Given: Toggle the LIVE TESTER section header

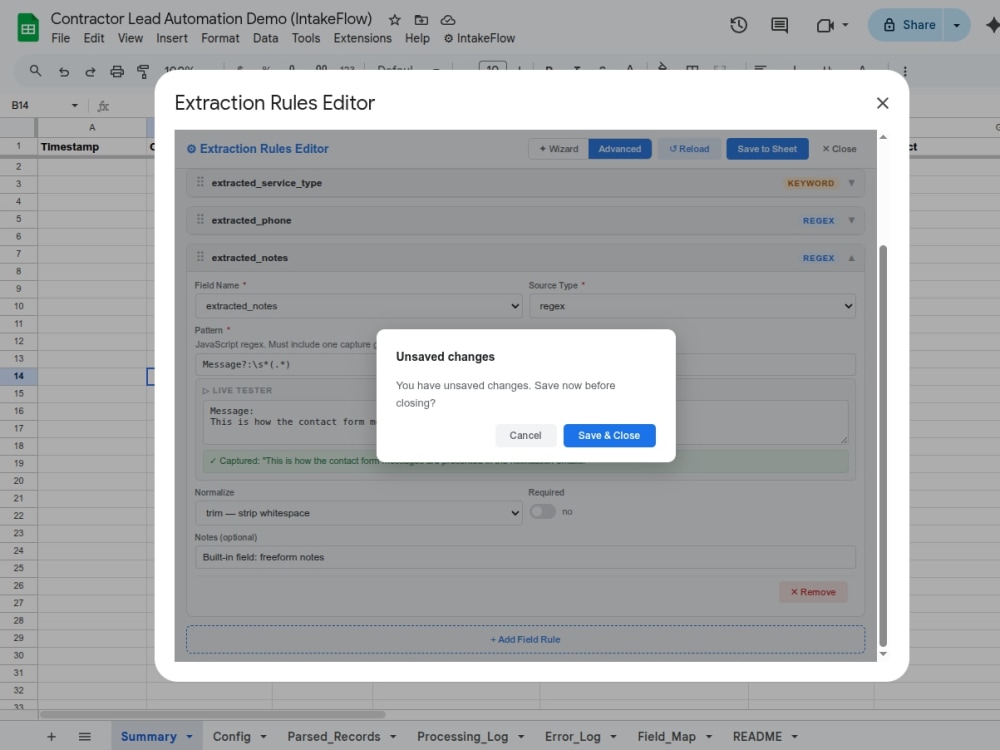Looking at the screenshot, I should point(237,390).
